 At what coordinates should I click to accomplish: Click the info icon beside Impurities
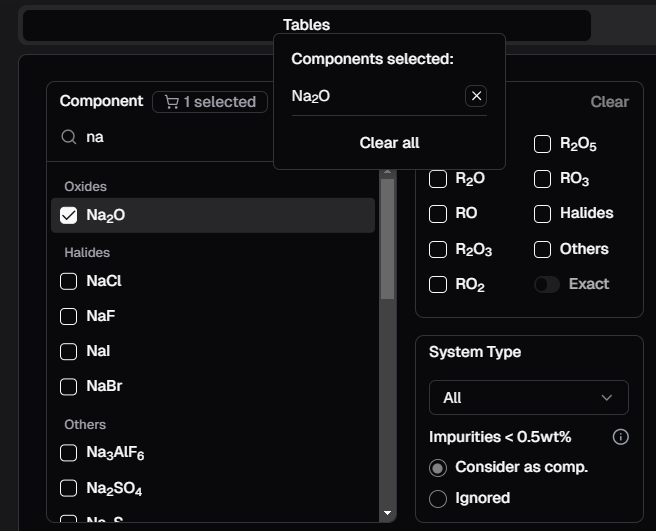coord(620,437)
